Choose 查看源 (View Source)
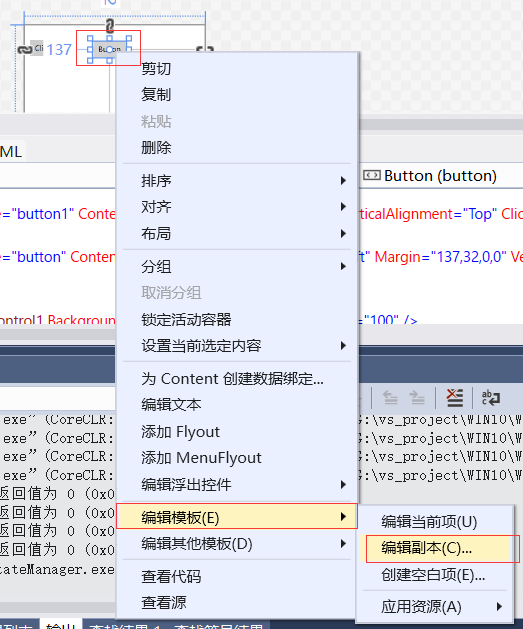This screenshot has width=523, height=629. pos(237,603)
